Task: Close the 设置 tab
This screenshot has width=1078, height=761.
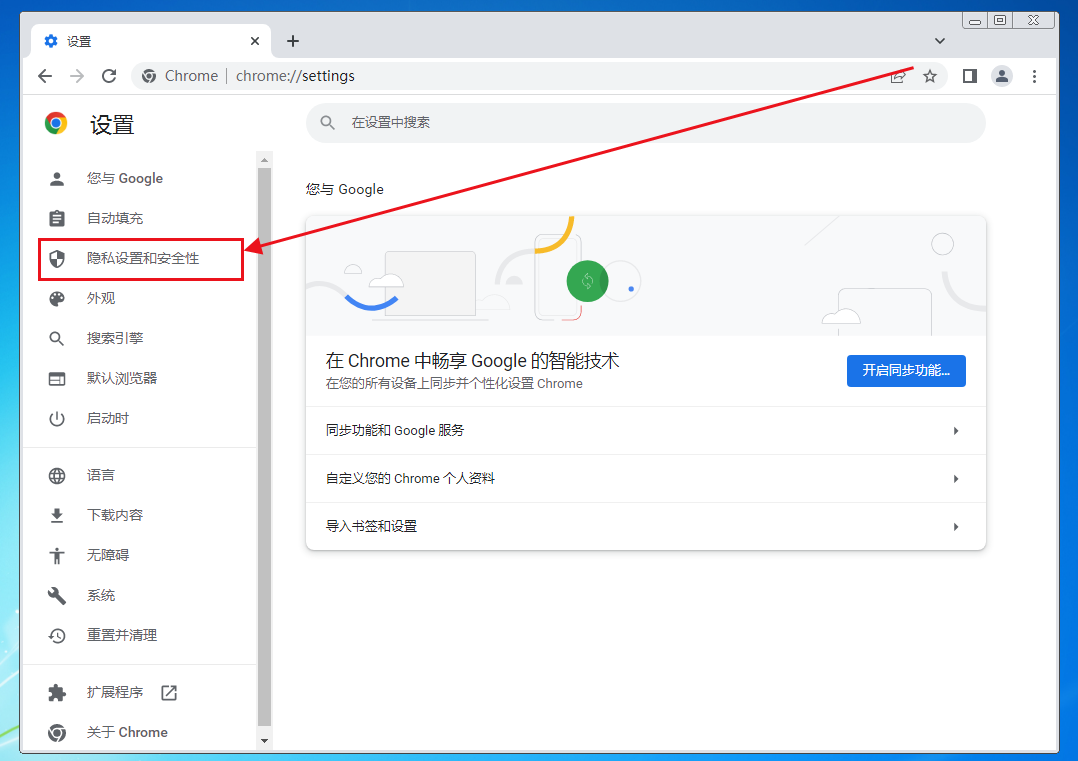Action: (254, 41)
